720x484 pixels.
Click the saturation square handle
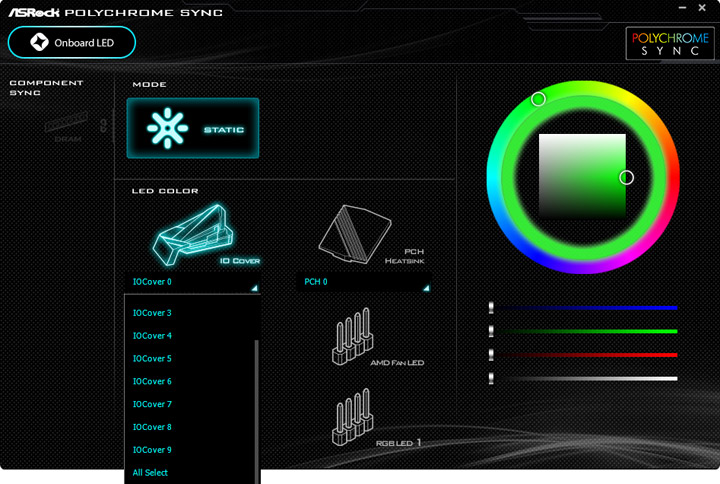click(x=626, y=177)
